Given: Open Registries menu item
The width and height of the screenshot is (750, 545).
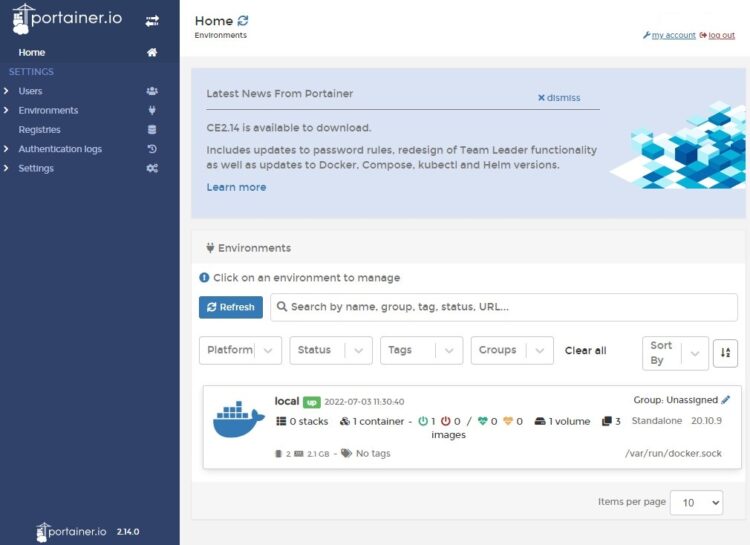Looking at the screenshot, I should 39,130.
